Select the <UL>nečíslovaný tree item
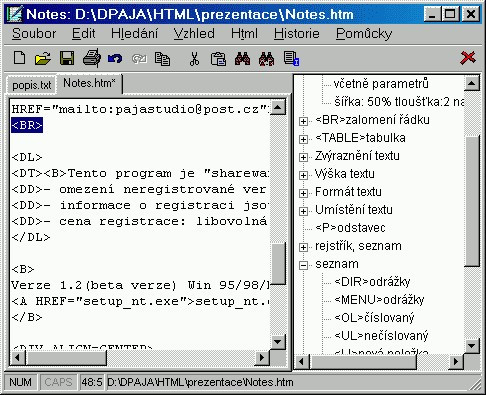The width and height of the screenshot is (486, 395). coord(381,336)
